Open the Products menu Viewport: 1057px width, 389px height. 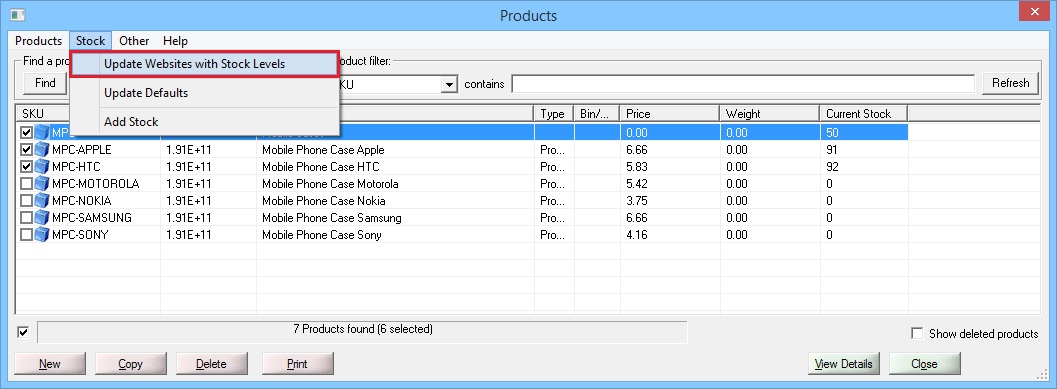(38, 41)
